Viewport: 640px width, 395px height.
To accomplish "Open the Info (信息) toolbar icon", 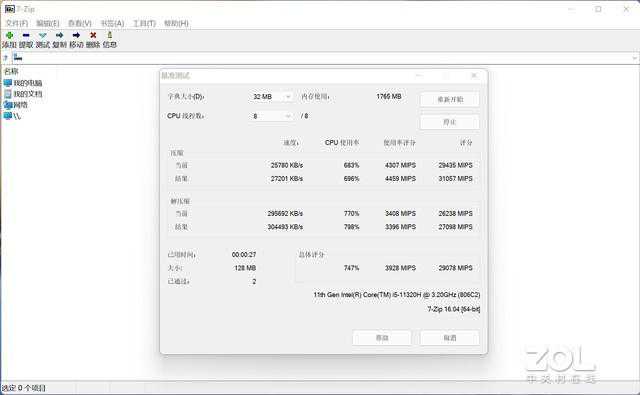I will [x=109, y=35].
